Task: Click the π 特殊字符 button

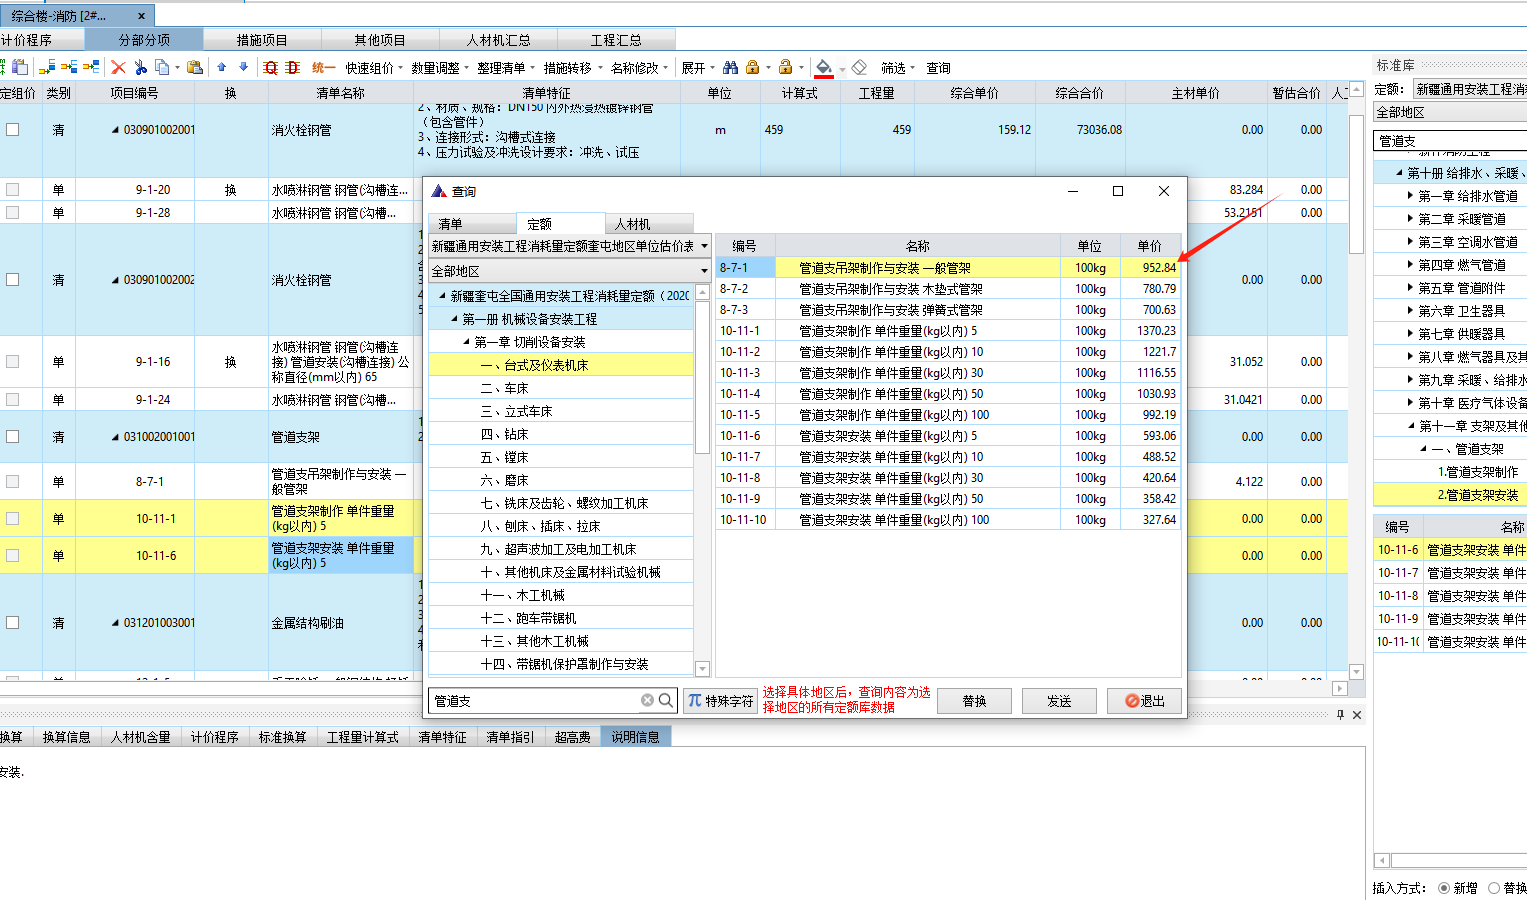Action: coord(720,701)
